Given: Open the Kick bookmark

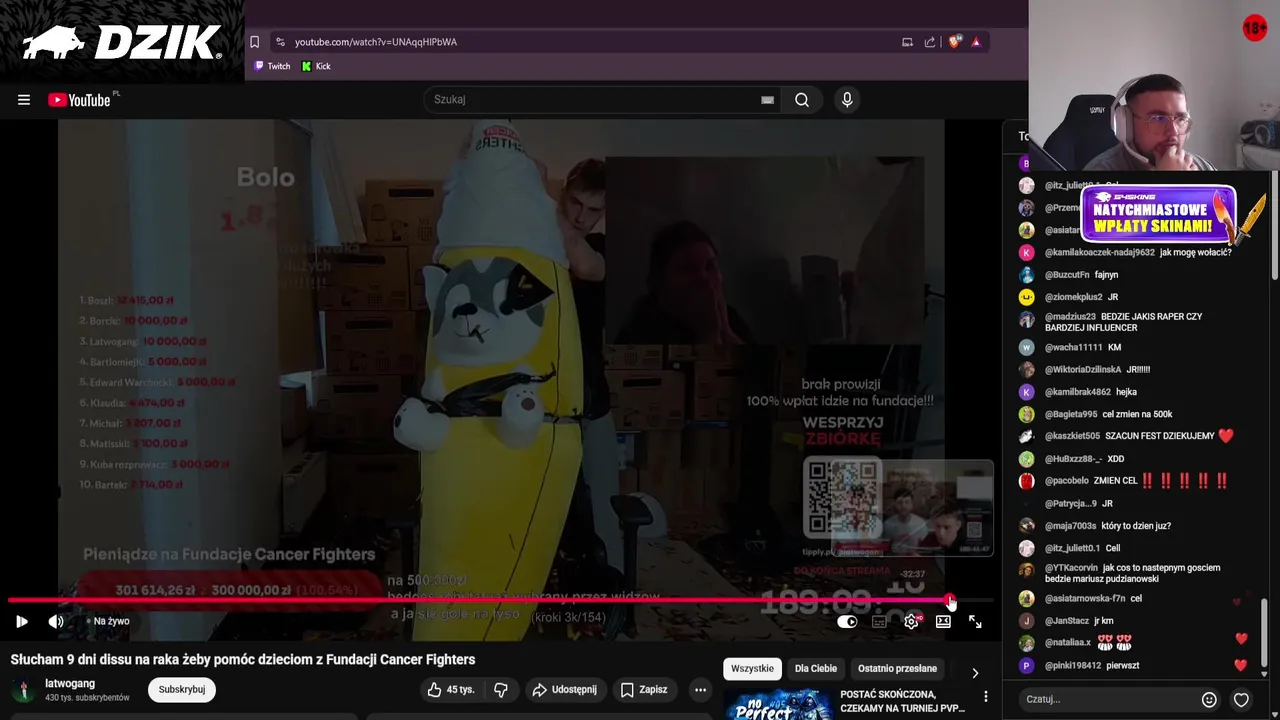Looking at the screenshot, I should [316, 66].
